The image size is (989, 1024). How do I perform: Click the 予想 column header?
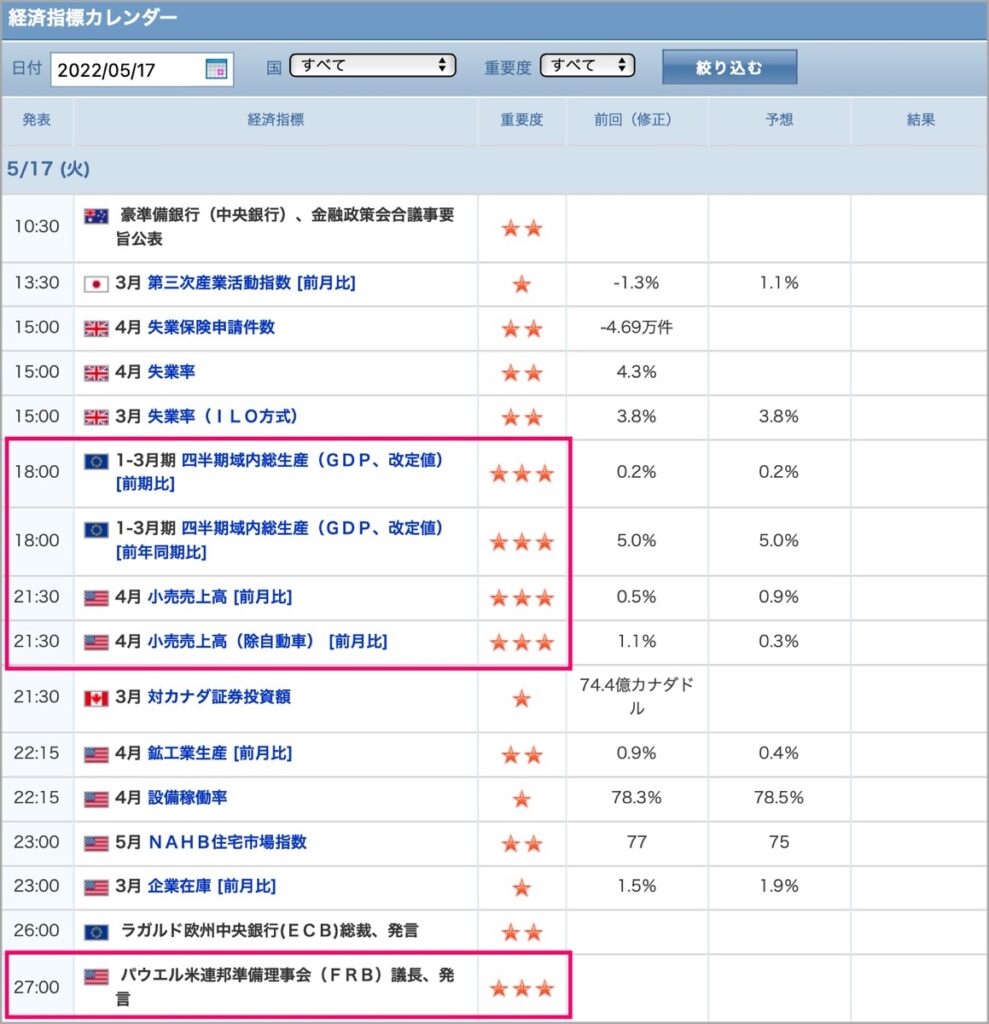click(779, 120)
